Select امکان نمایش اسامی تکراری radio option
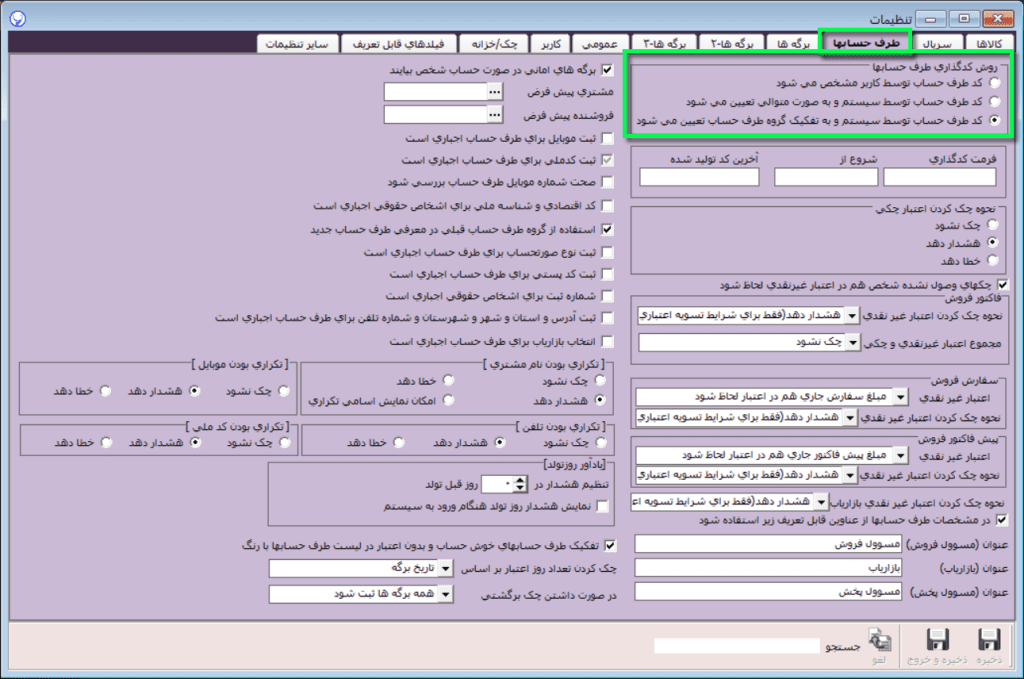 point(449,400)
